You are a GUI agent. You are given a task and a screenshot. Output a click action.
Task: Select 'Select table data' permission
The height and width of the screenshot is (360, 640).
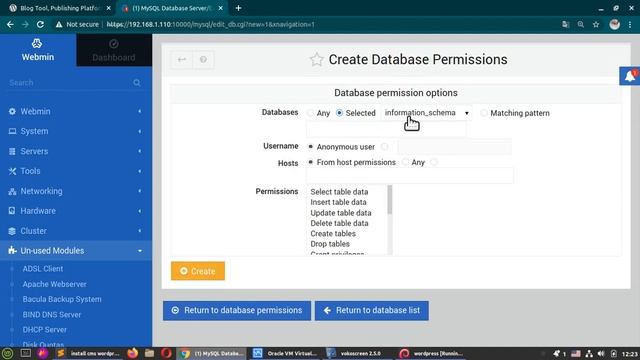339,192
